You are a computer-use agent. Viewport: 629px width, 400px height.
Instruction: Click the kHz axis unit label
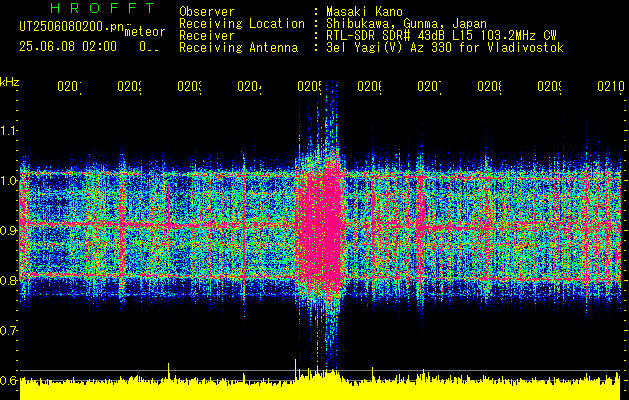click(x=9, y=82)
